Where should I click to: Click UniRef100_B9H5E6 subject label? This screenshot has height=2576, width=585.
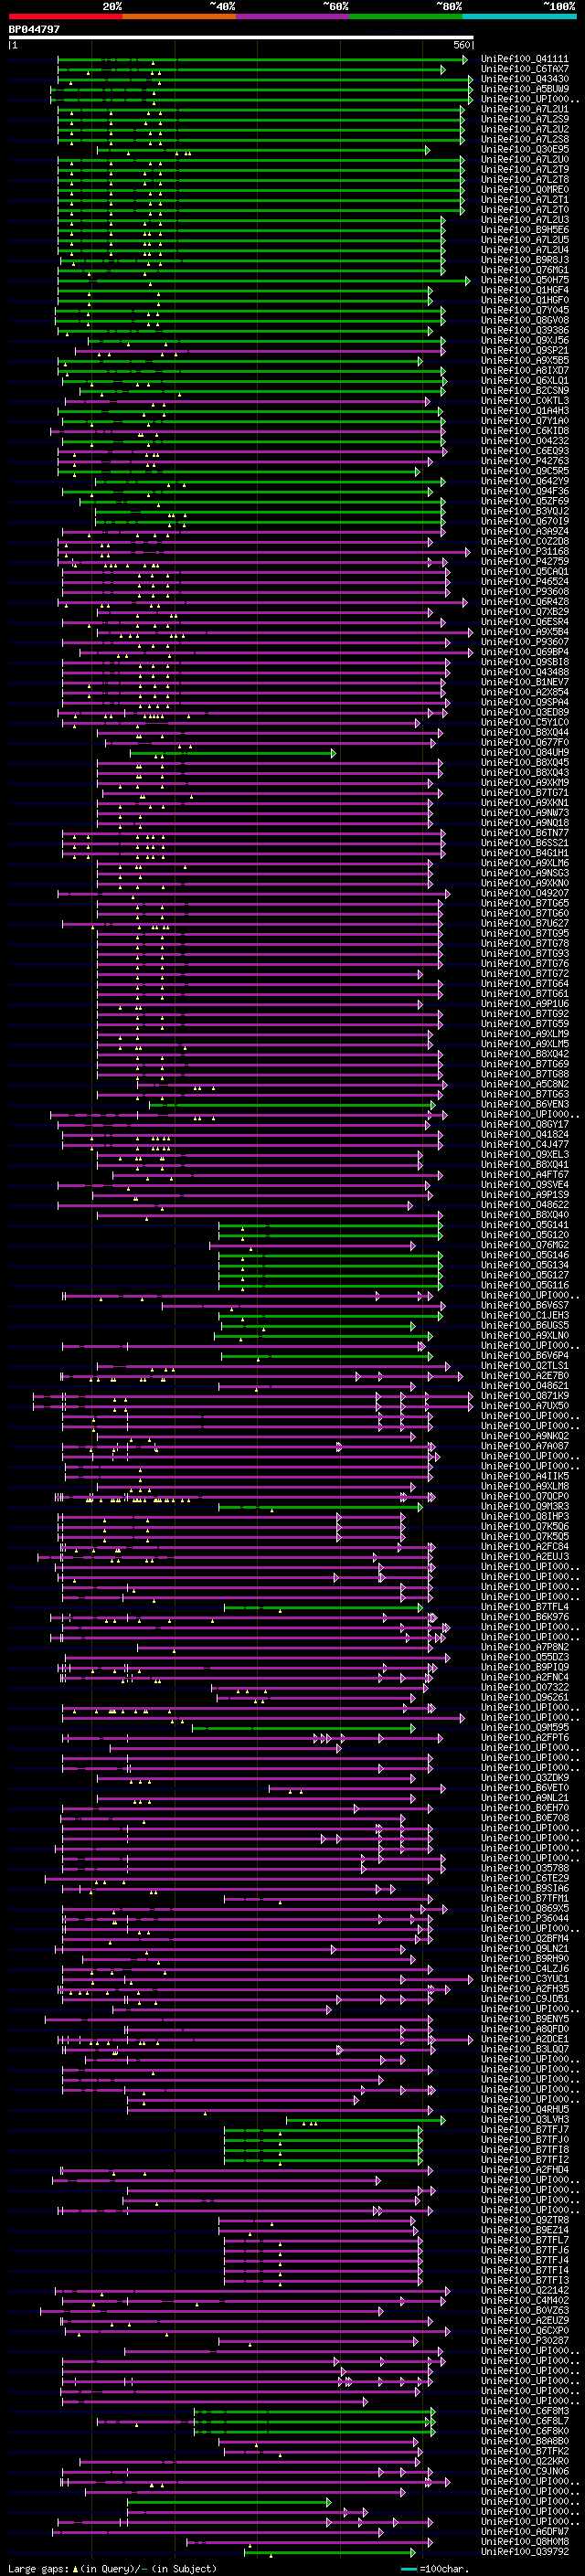(525, 230)
